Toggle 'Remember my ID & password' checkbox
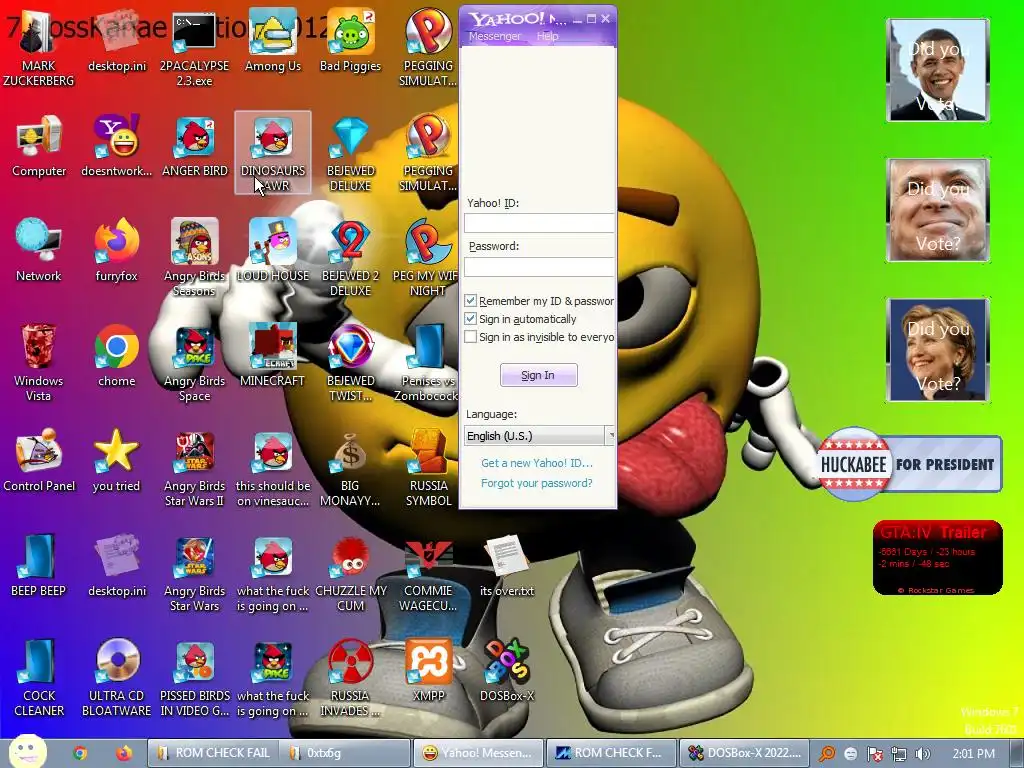 470,300
